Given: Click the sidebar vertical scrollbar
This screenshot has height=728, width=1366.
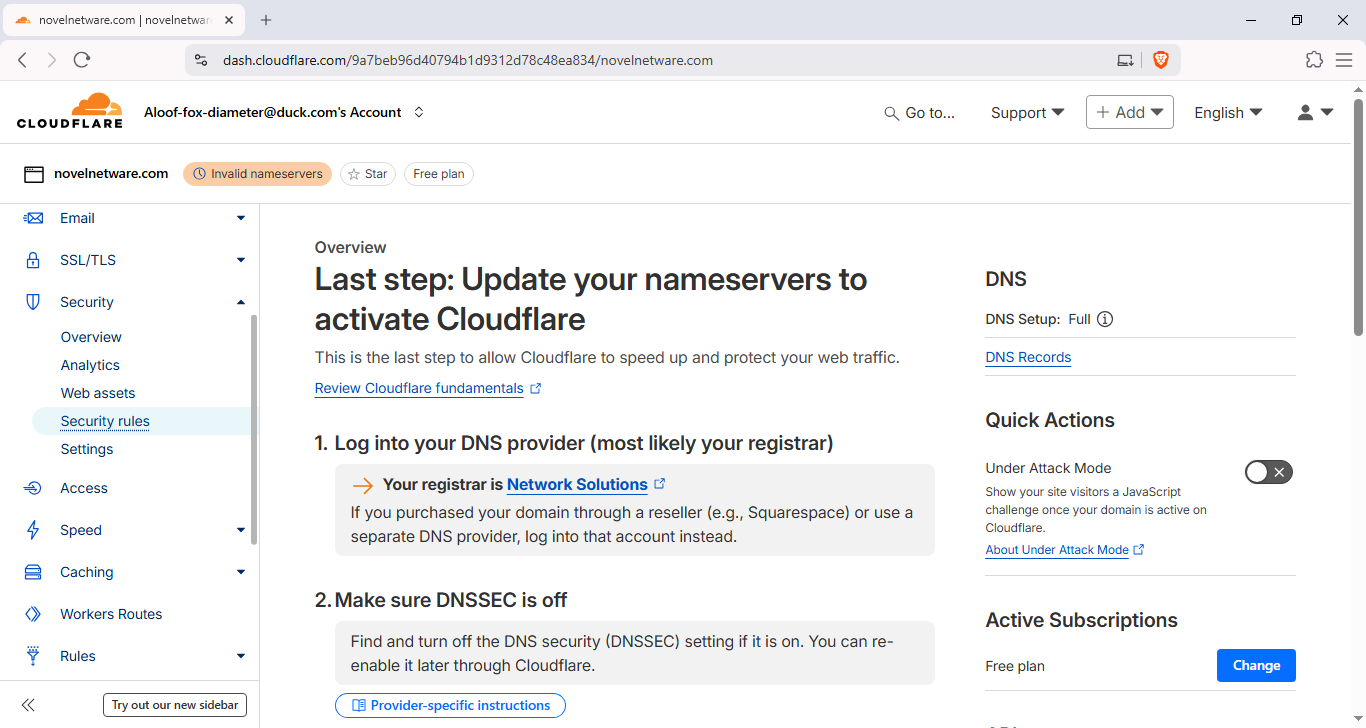Looking at the screenshot, I should [254, 430].
